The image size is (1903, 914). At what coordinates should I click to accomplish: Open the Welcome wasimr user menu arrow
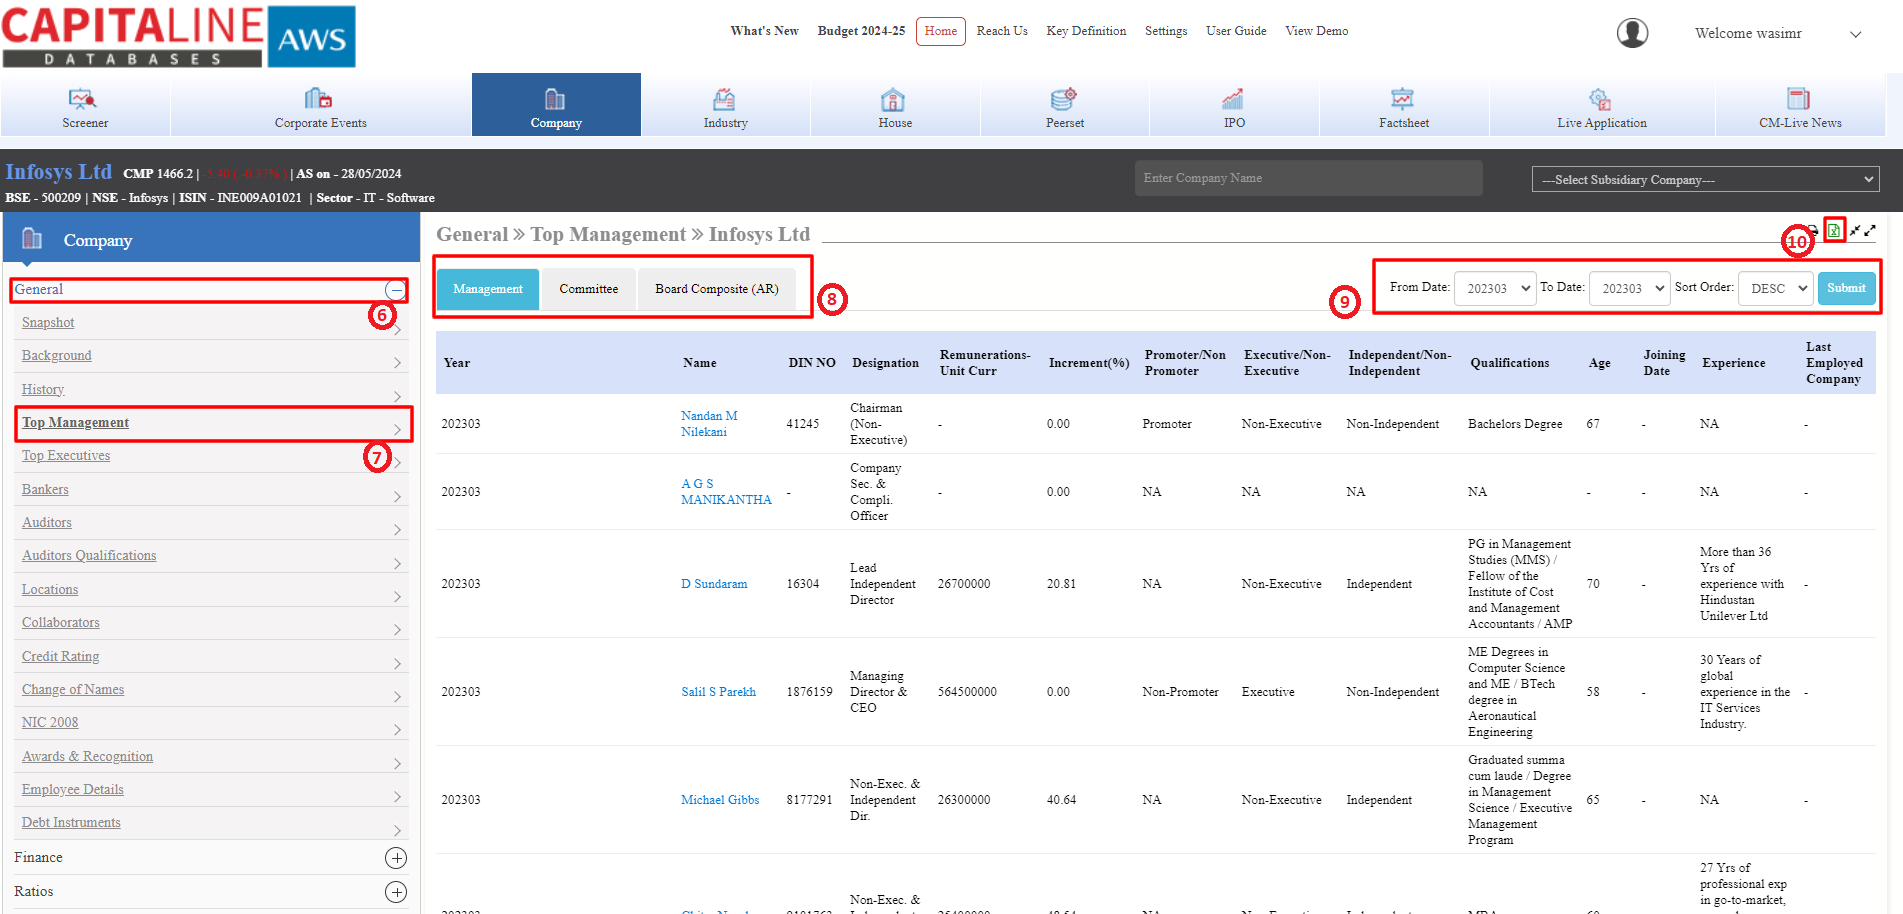(x=1855, y=34)
